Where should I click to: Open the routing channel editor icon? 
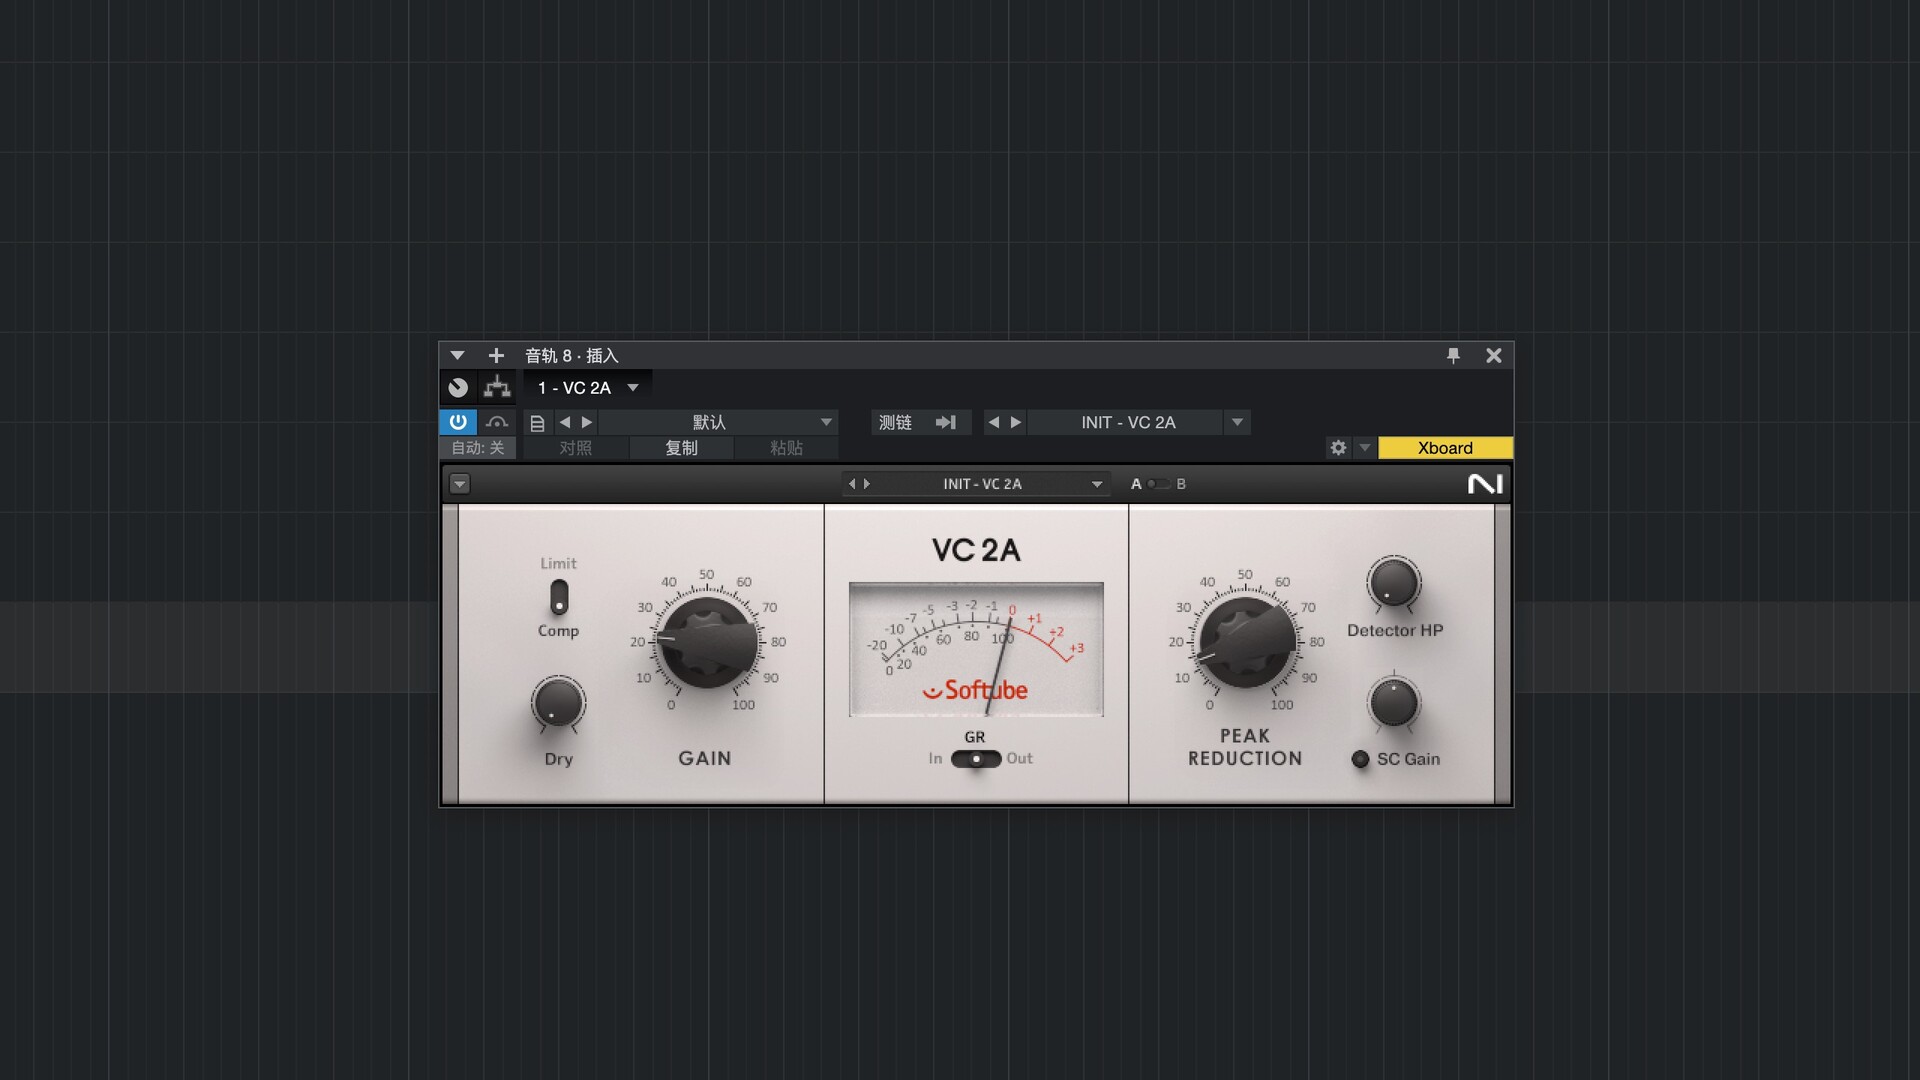[x=497, y=387]
